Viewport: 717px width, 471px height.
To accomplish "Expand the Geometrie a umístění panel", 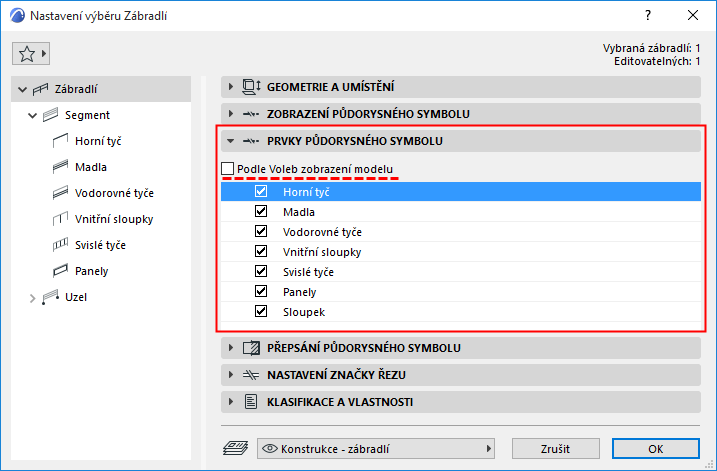I will (232, 86).
